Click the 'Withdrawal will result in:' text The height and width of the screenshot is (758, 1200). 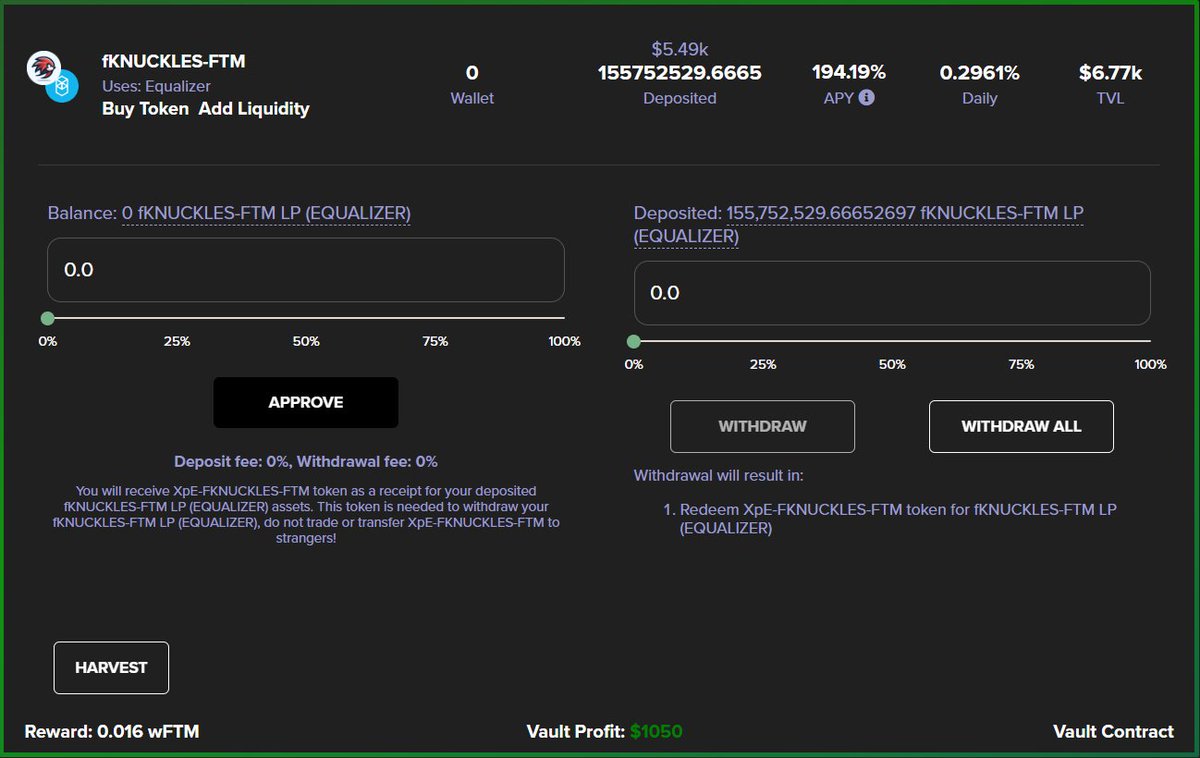[719, 475]
